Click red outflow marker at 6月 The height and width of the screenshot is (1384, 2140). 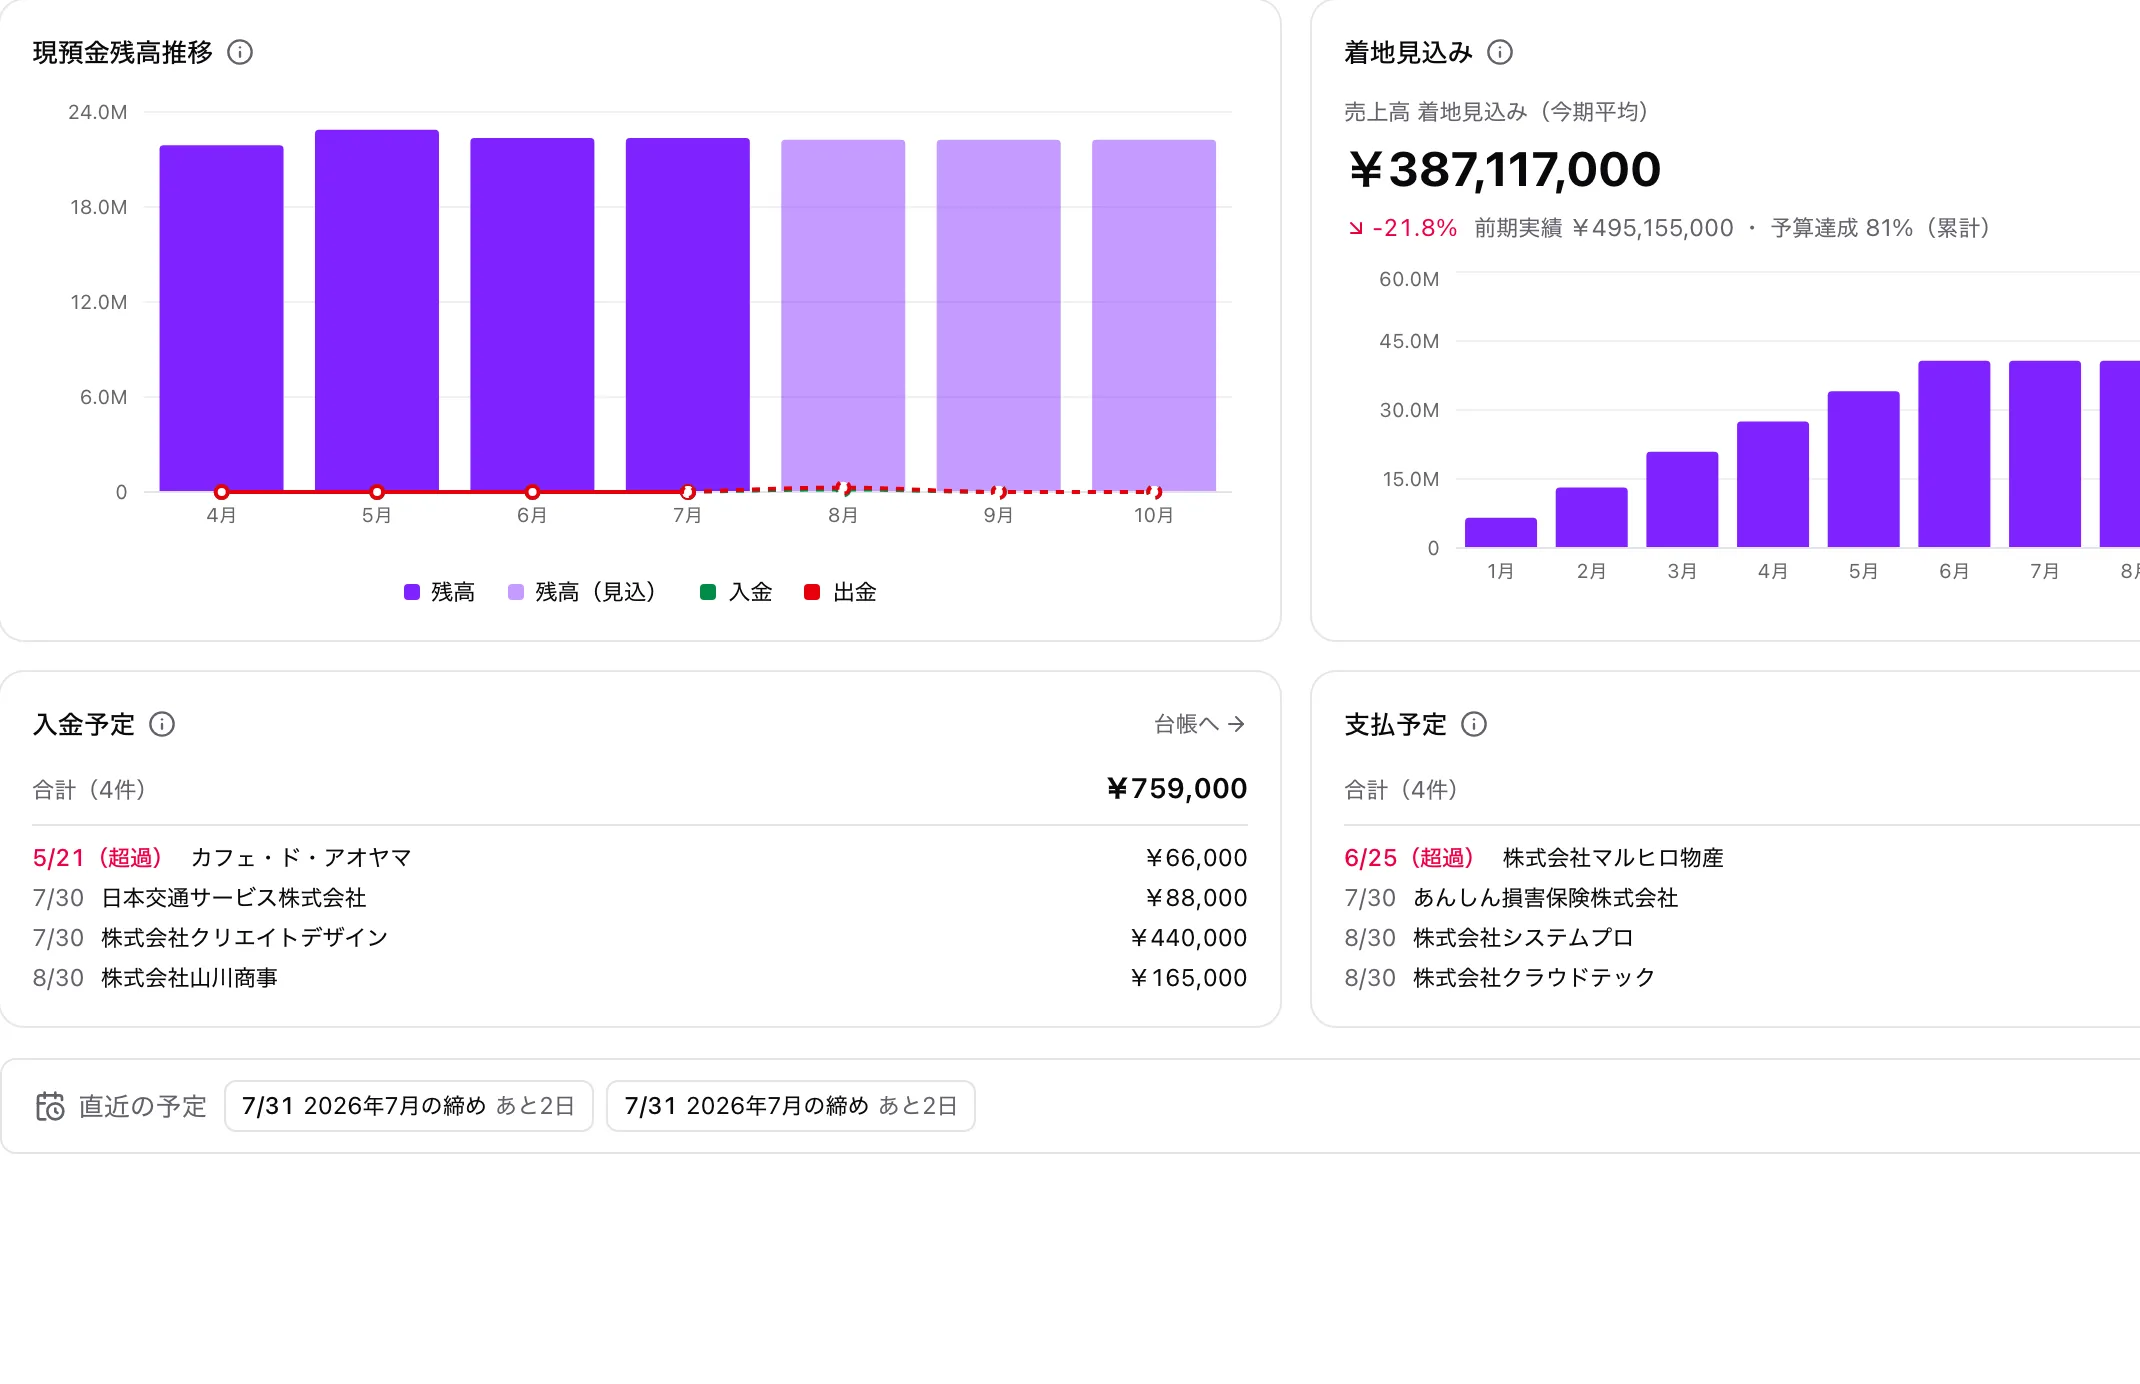532,492
